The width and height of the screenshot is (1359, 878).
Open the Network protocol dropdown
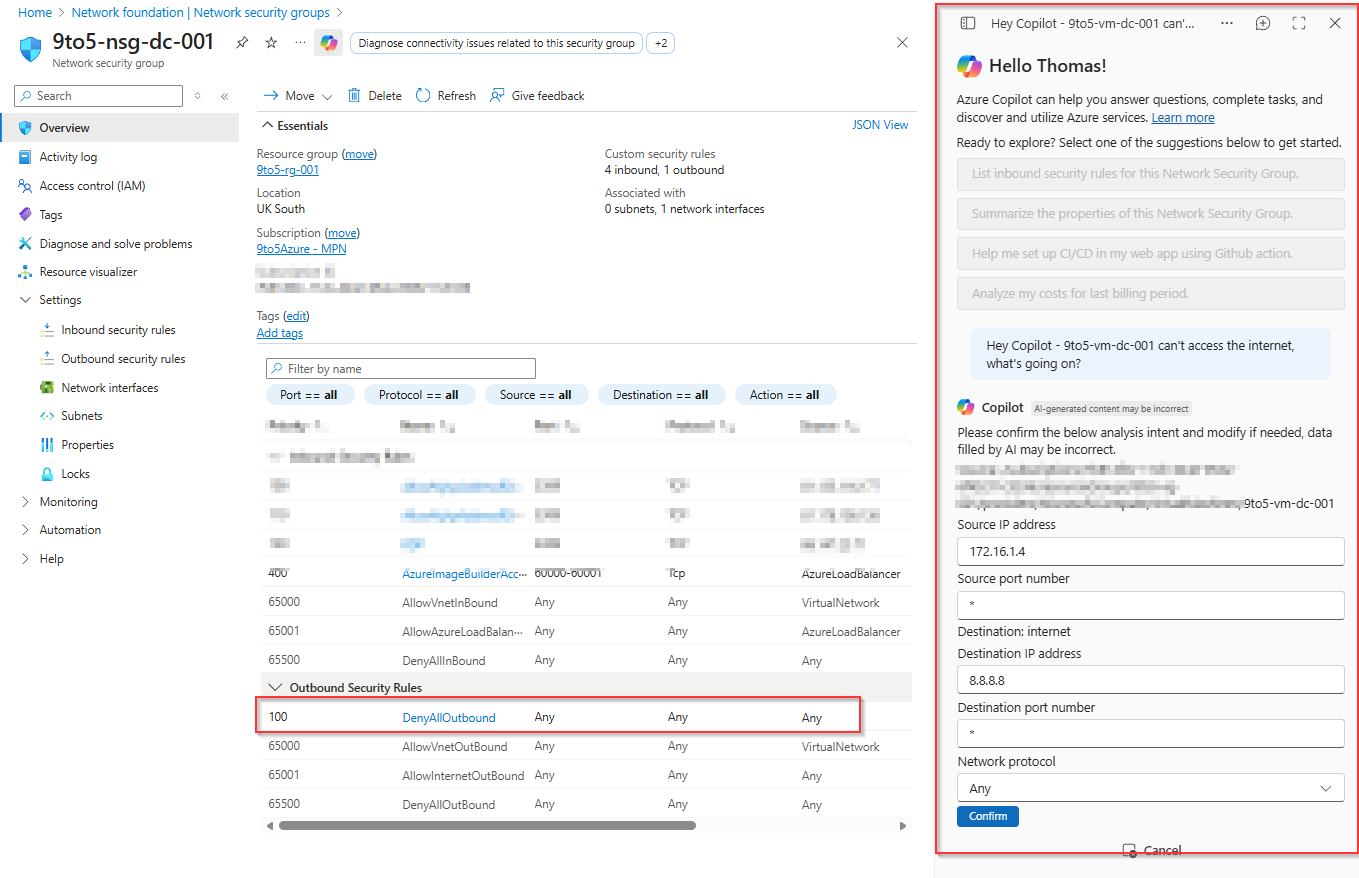1149,788
